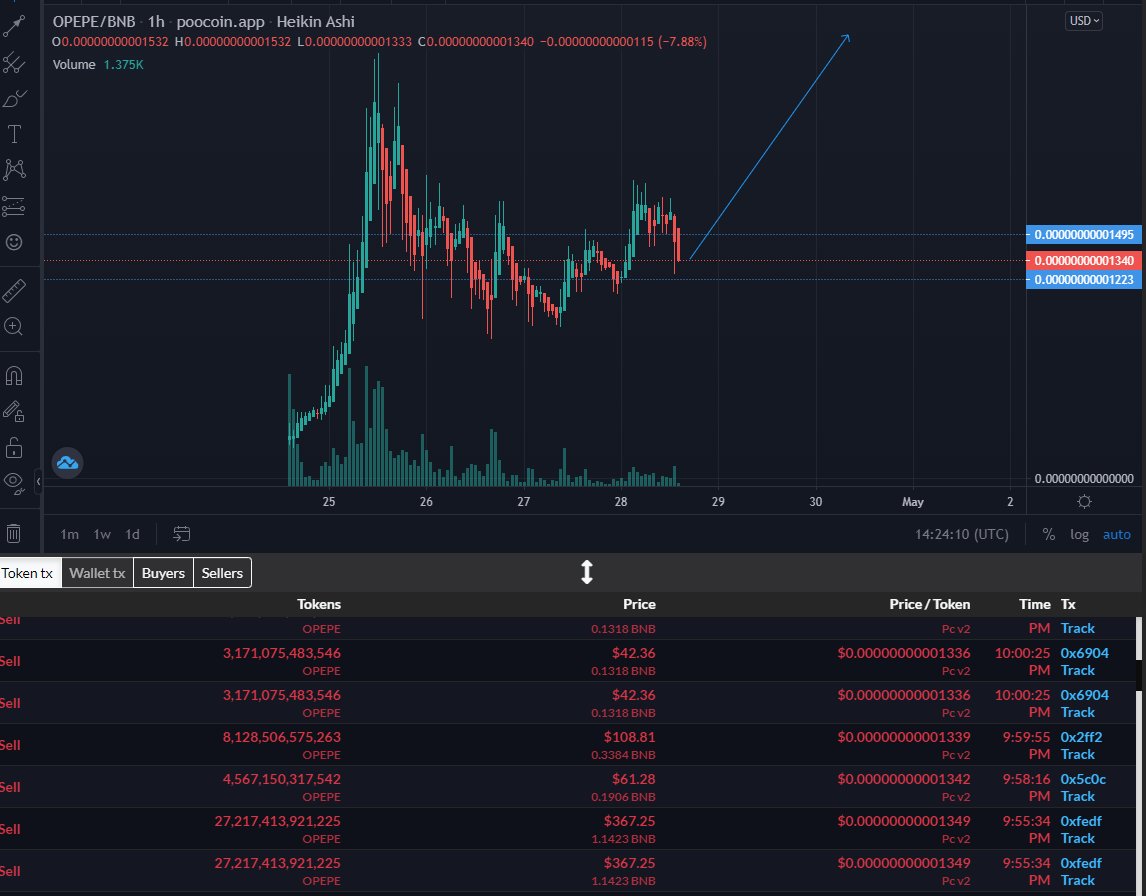Open transaction link 0x5c0c

(x=1083, y=779)
